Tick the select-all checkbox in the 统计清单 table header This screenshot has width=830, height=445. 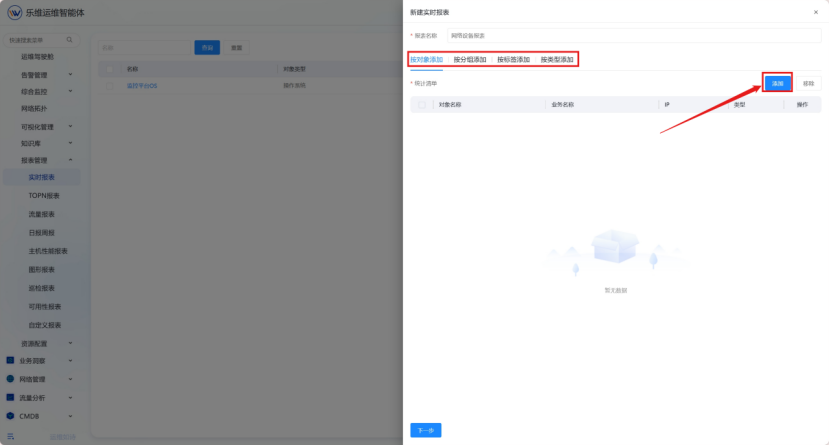tap(421, 105)
